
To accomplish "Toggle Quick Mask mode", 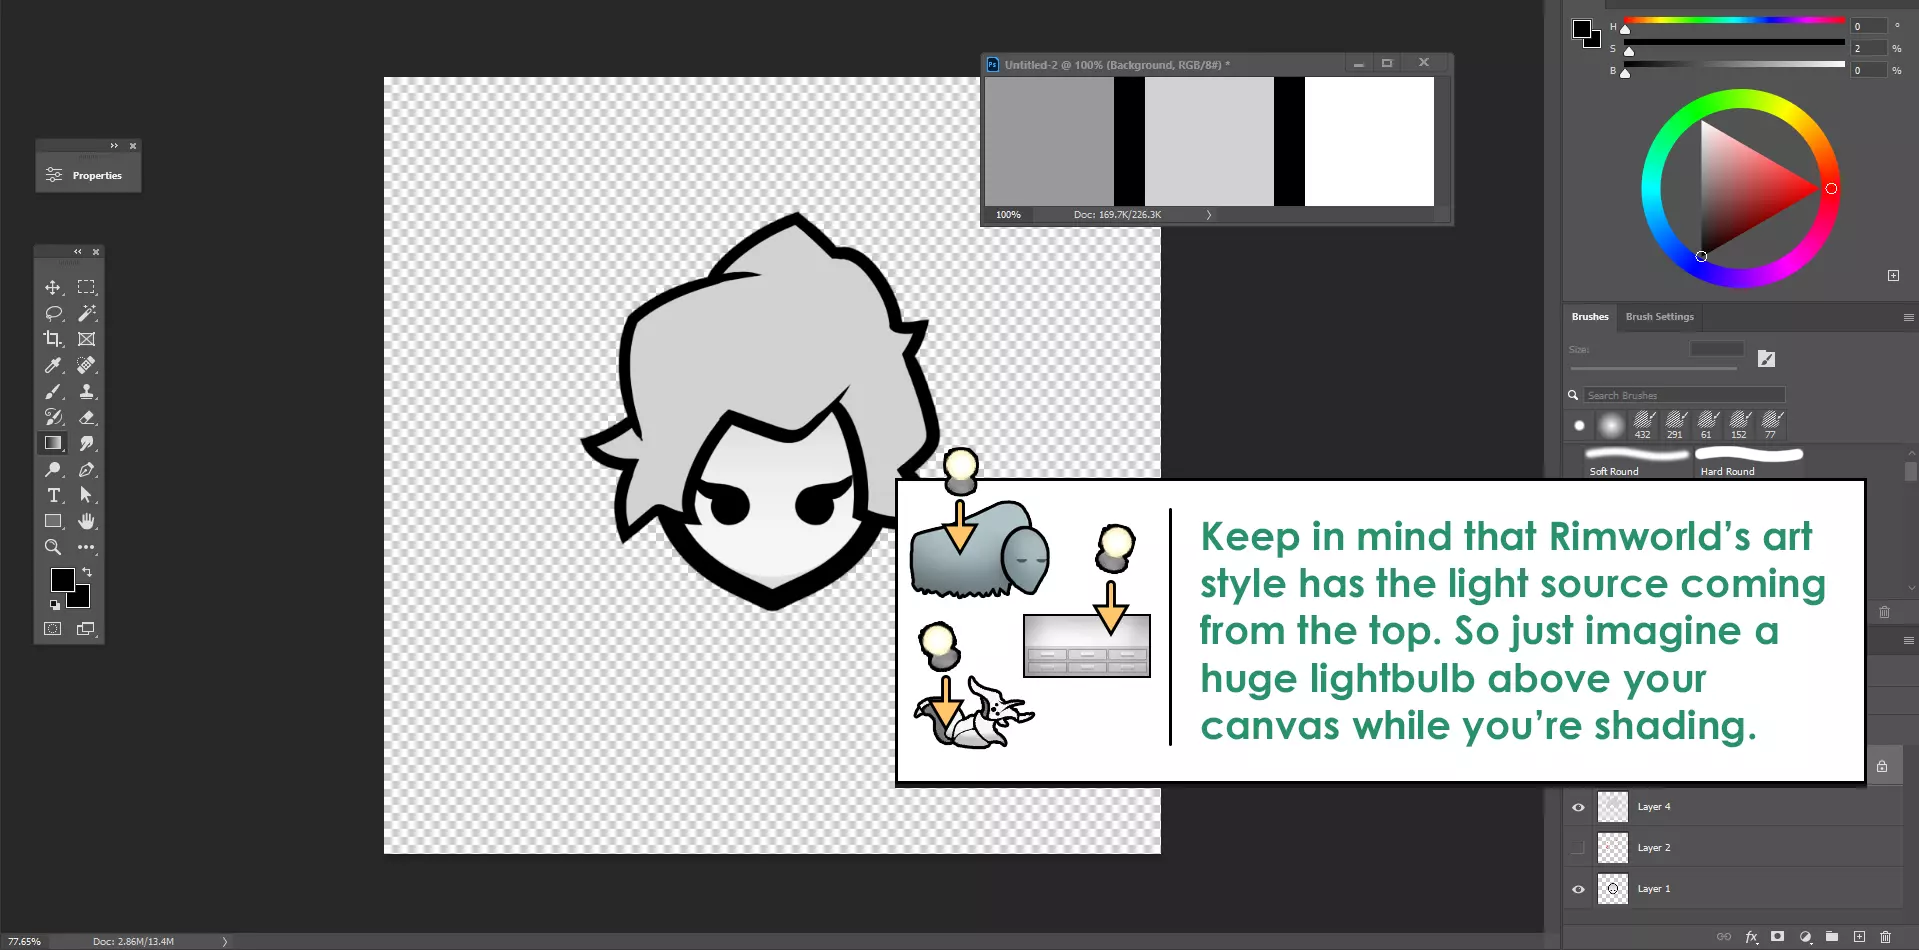I will [x=53, y=629].
